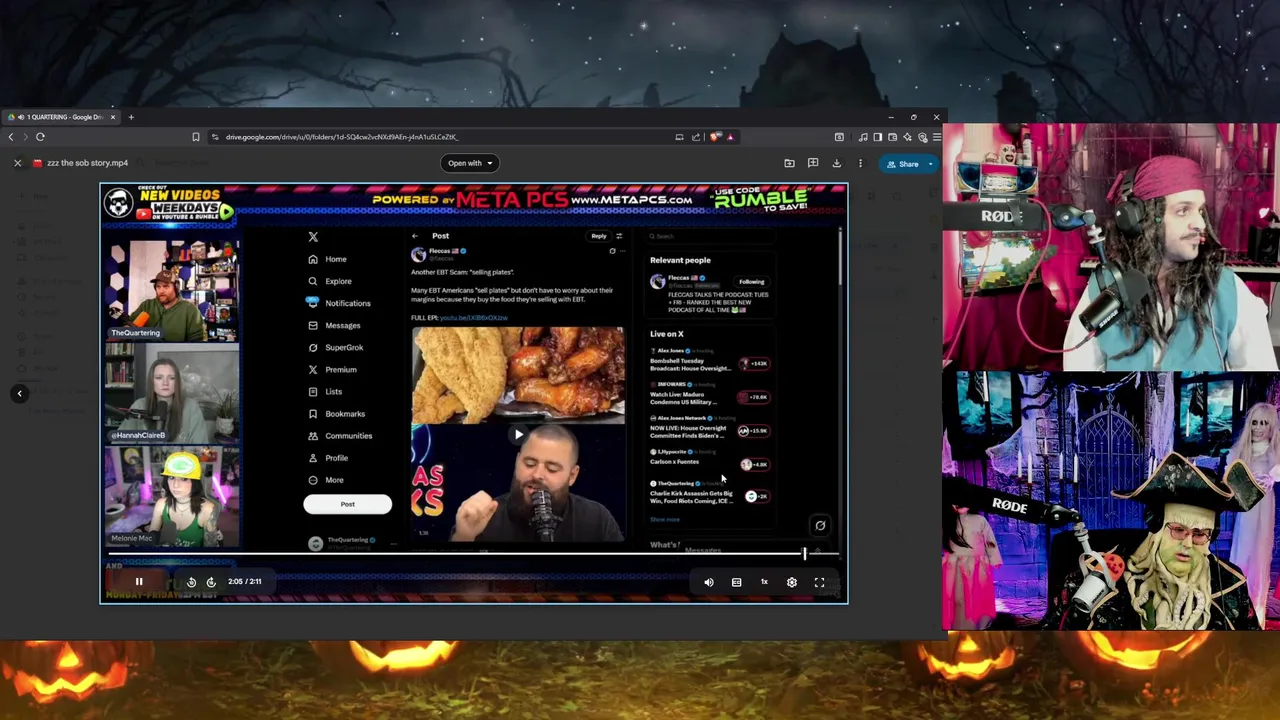
Task: Rewind video ten seconds
Action: click(191, 581)
